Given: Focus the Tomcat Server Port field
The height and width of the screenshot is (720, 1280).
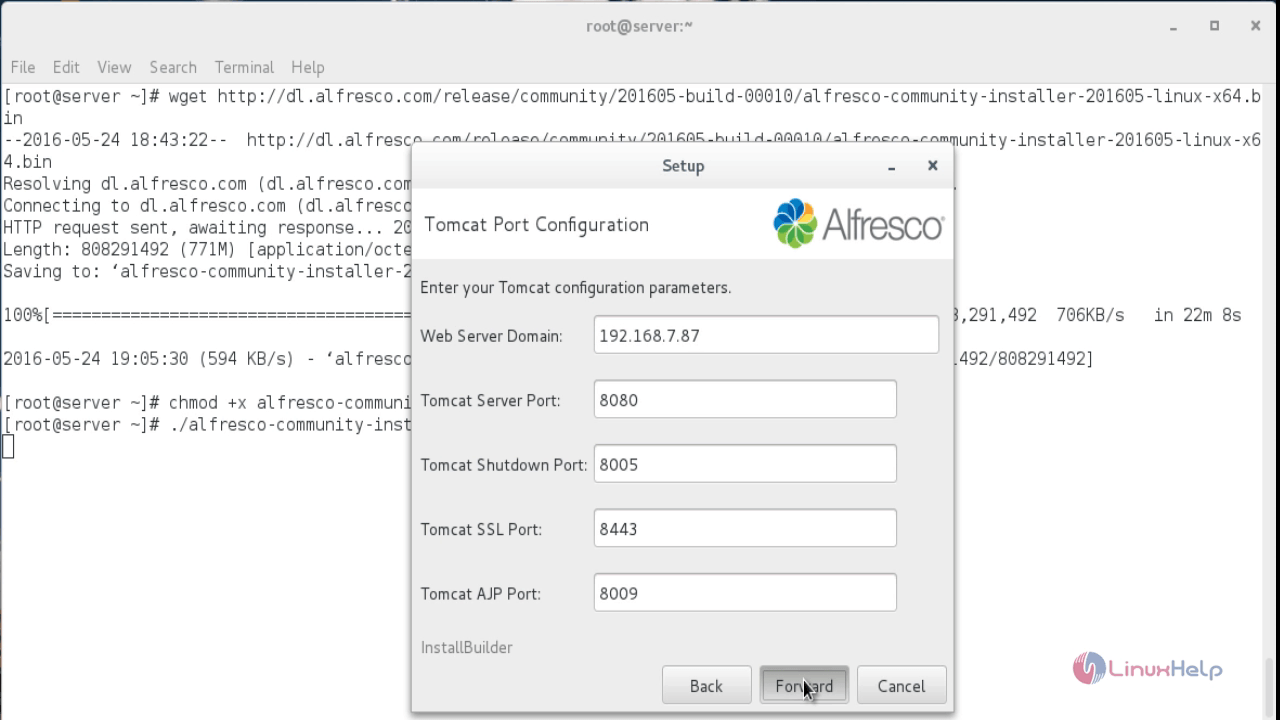Looking at the screenshot, I should pos(745,400).
